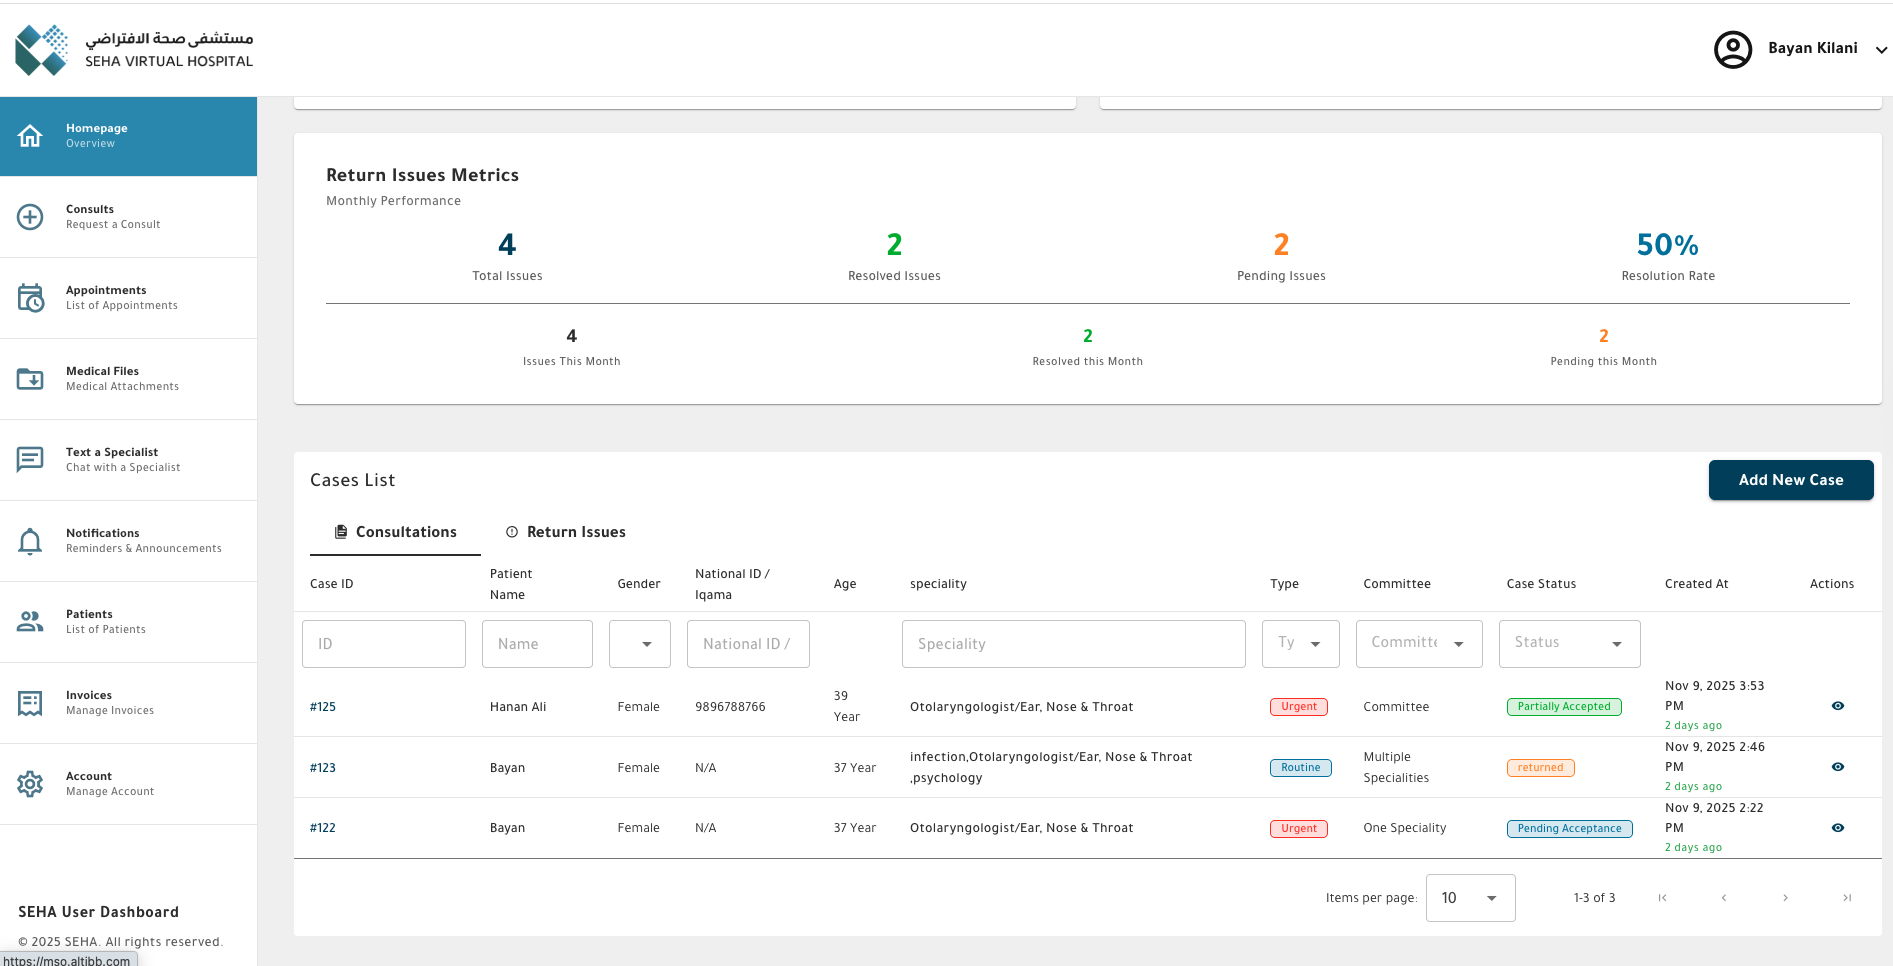The image size is (1893, 966).
Task: Open the Account gear icon
Action: click(30, 784)
